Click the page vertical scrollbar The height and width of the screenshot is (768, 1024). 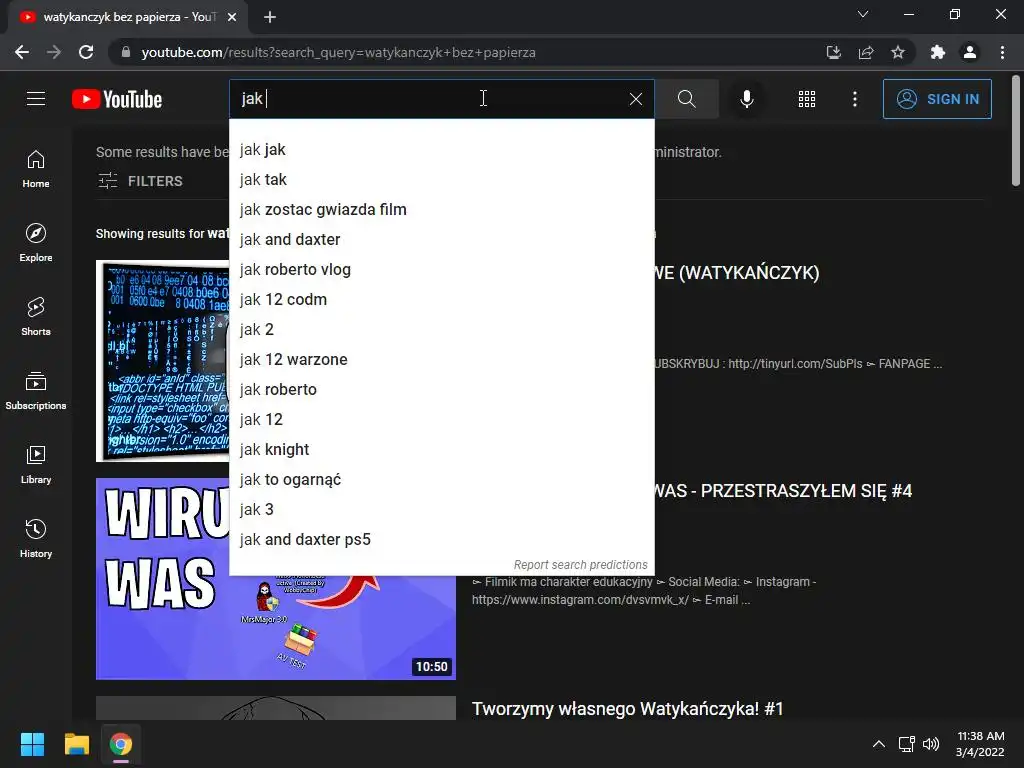[x=1016, y=131]
